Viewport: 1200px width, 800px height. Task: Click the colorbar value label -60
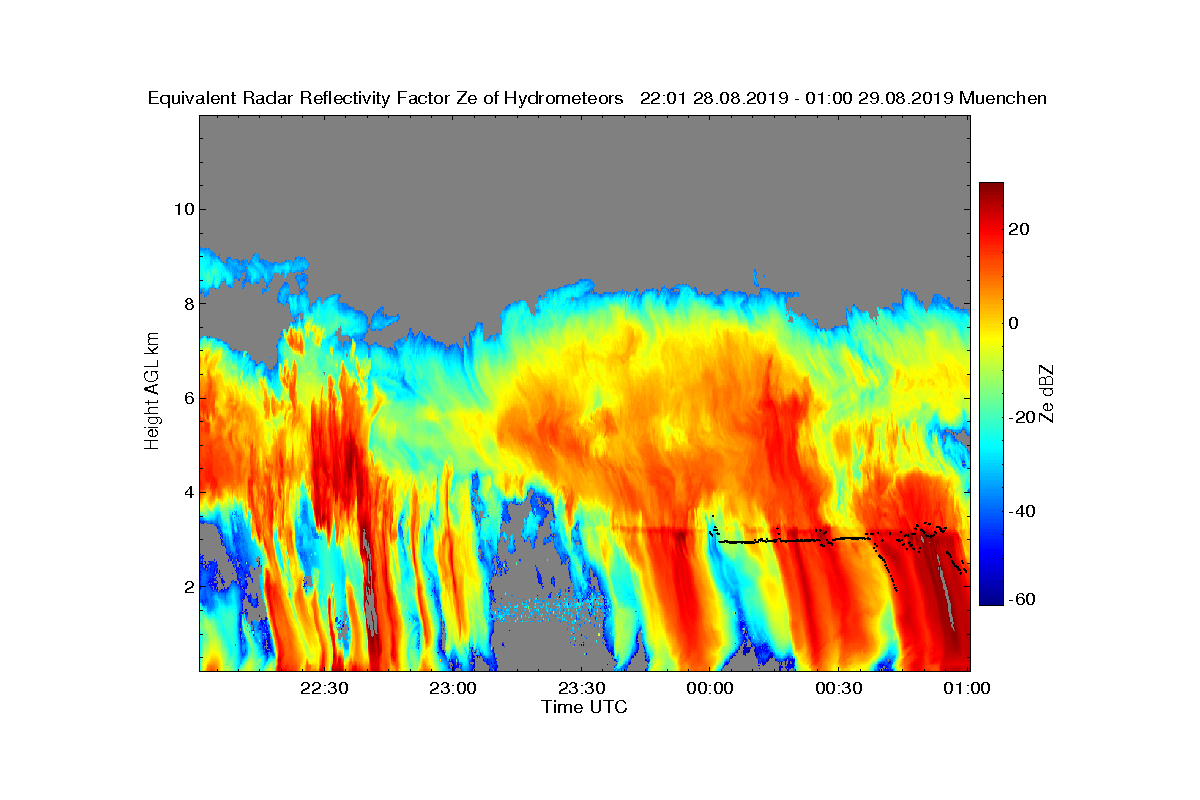1023,598
